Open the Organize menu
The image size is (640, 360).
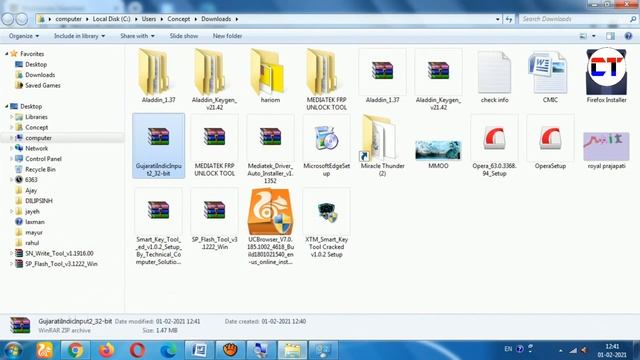click(24, 36)
